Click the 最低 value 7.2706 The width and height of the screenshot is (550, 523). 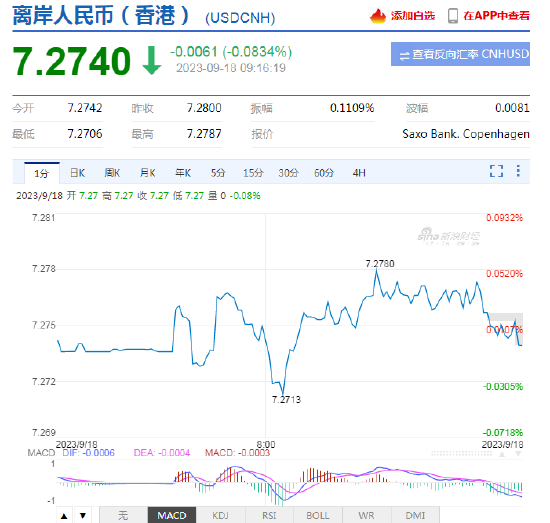coord(85,134)
